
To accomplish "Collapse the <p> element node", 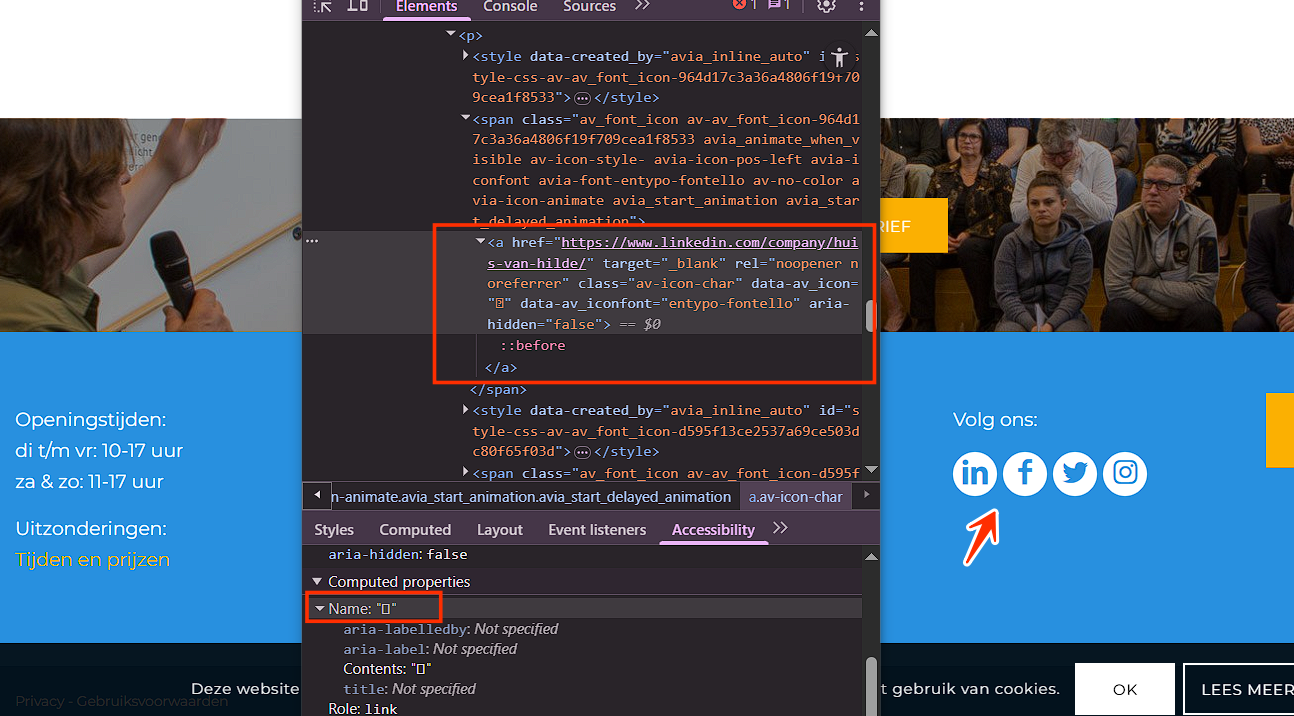I will click(452, 35).
